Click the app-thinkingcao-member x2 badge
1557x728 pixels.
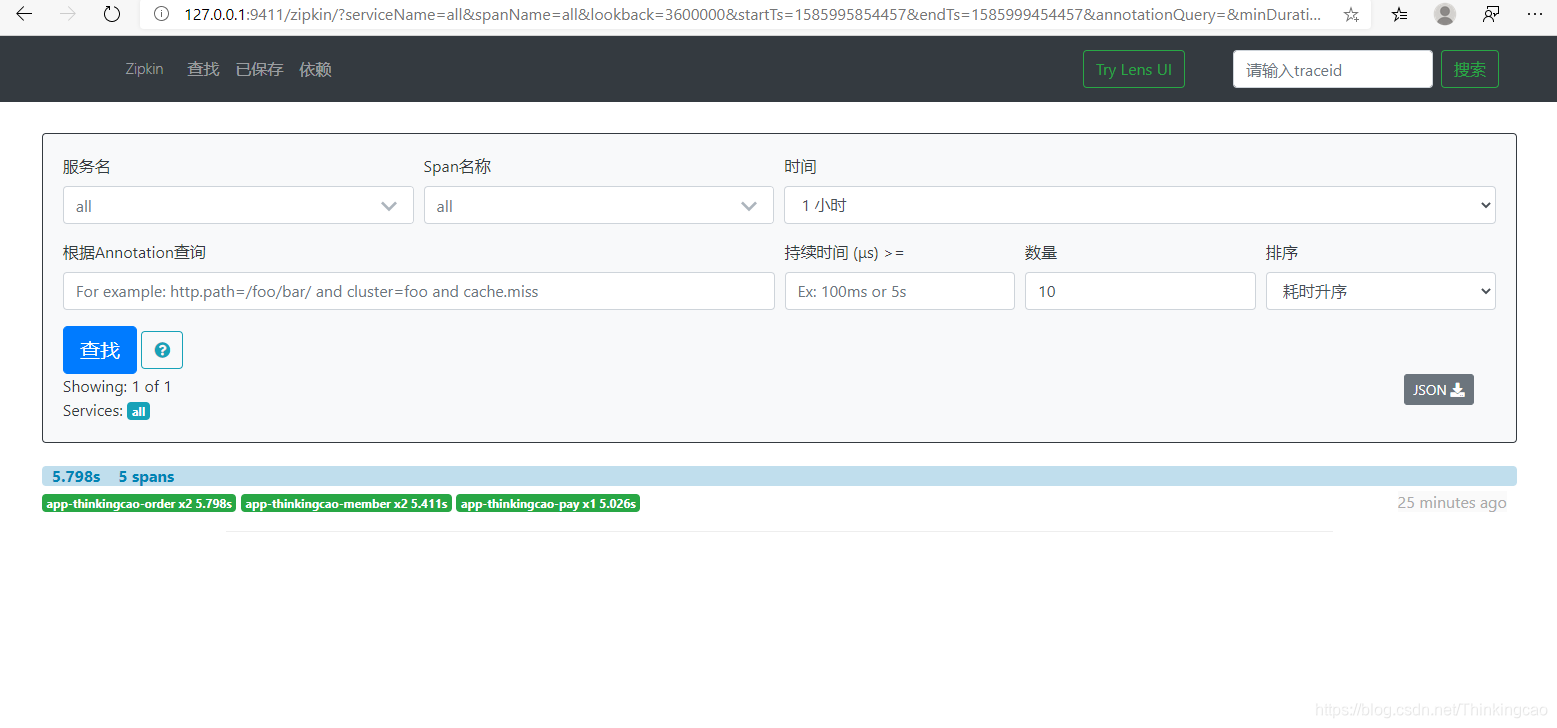pos(346,503)
